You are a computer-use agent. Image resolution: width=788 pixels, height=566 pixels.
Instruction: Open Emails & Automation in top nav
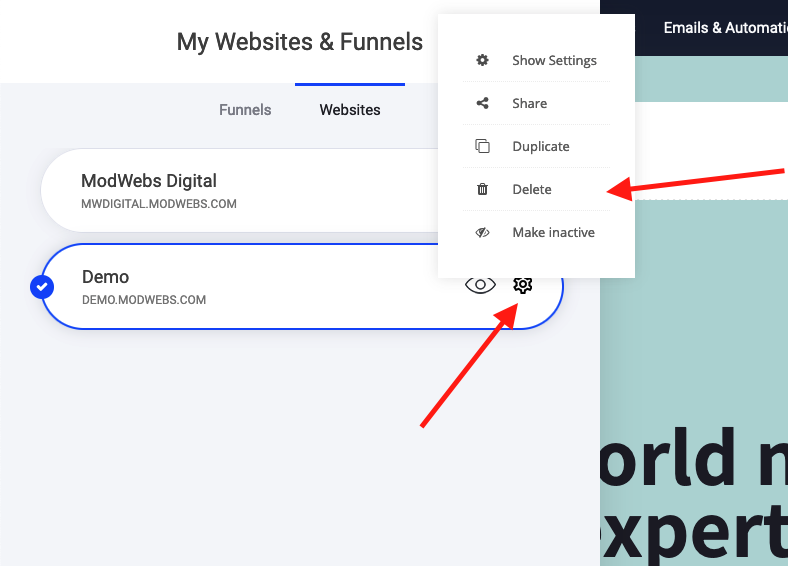point(724,28)
